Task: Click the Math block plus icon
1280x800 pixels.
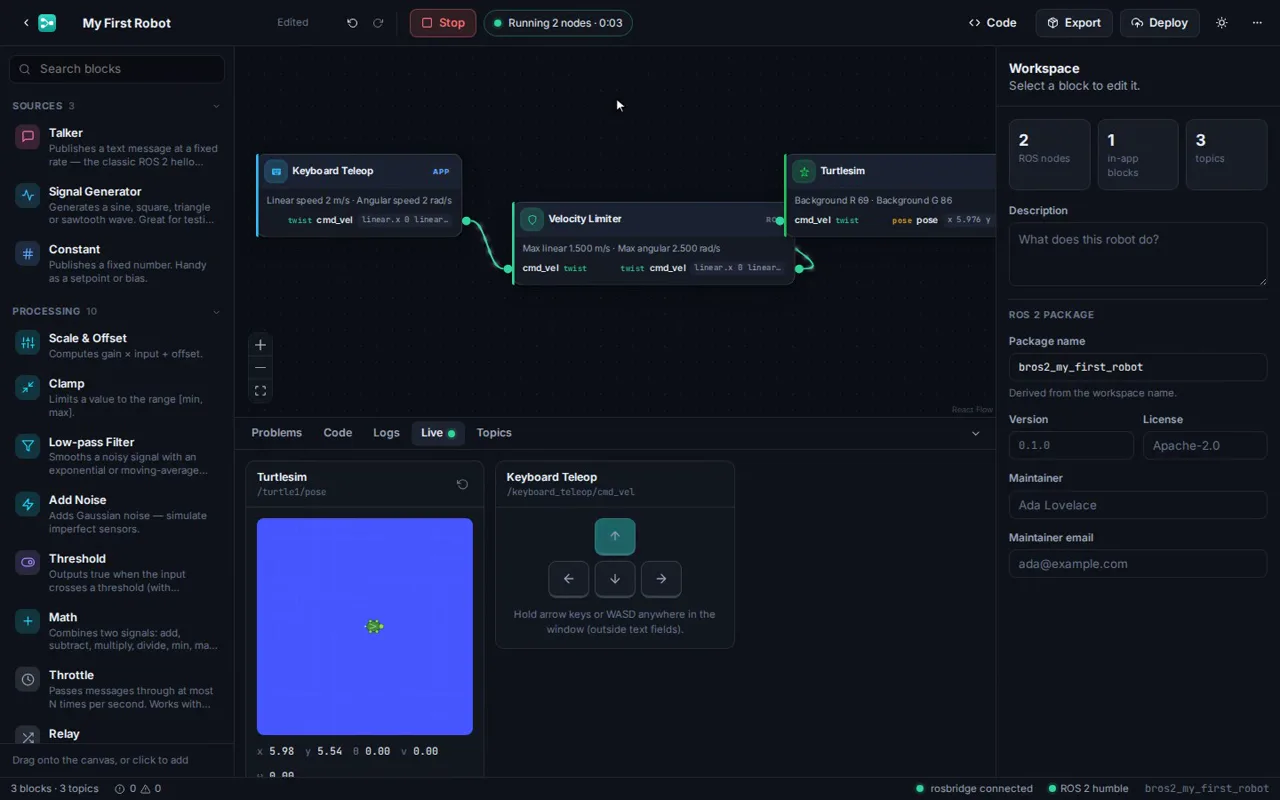Action: pyautogui.click(x=28, y=621)
